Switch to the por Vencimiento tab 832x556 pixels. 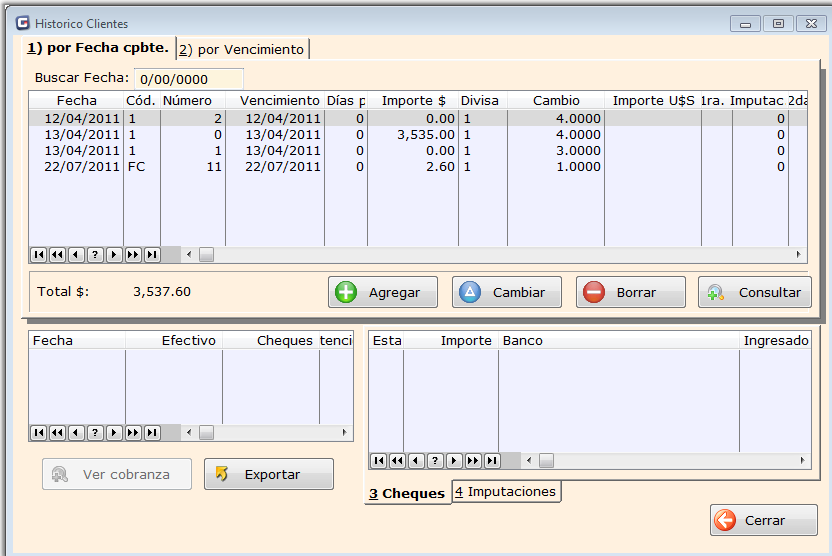(x=242, y=49)
